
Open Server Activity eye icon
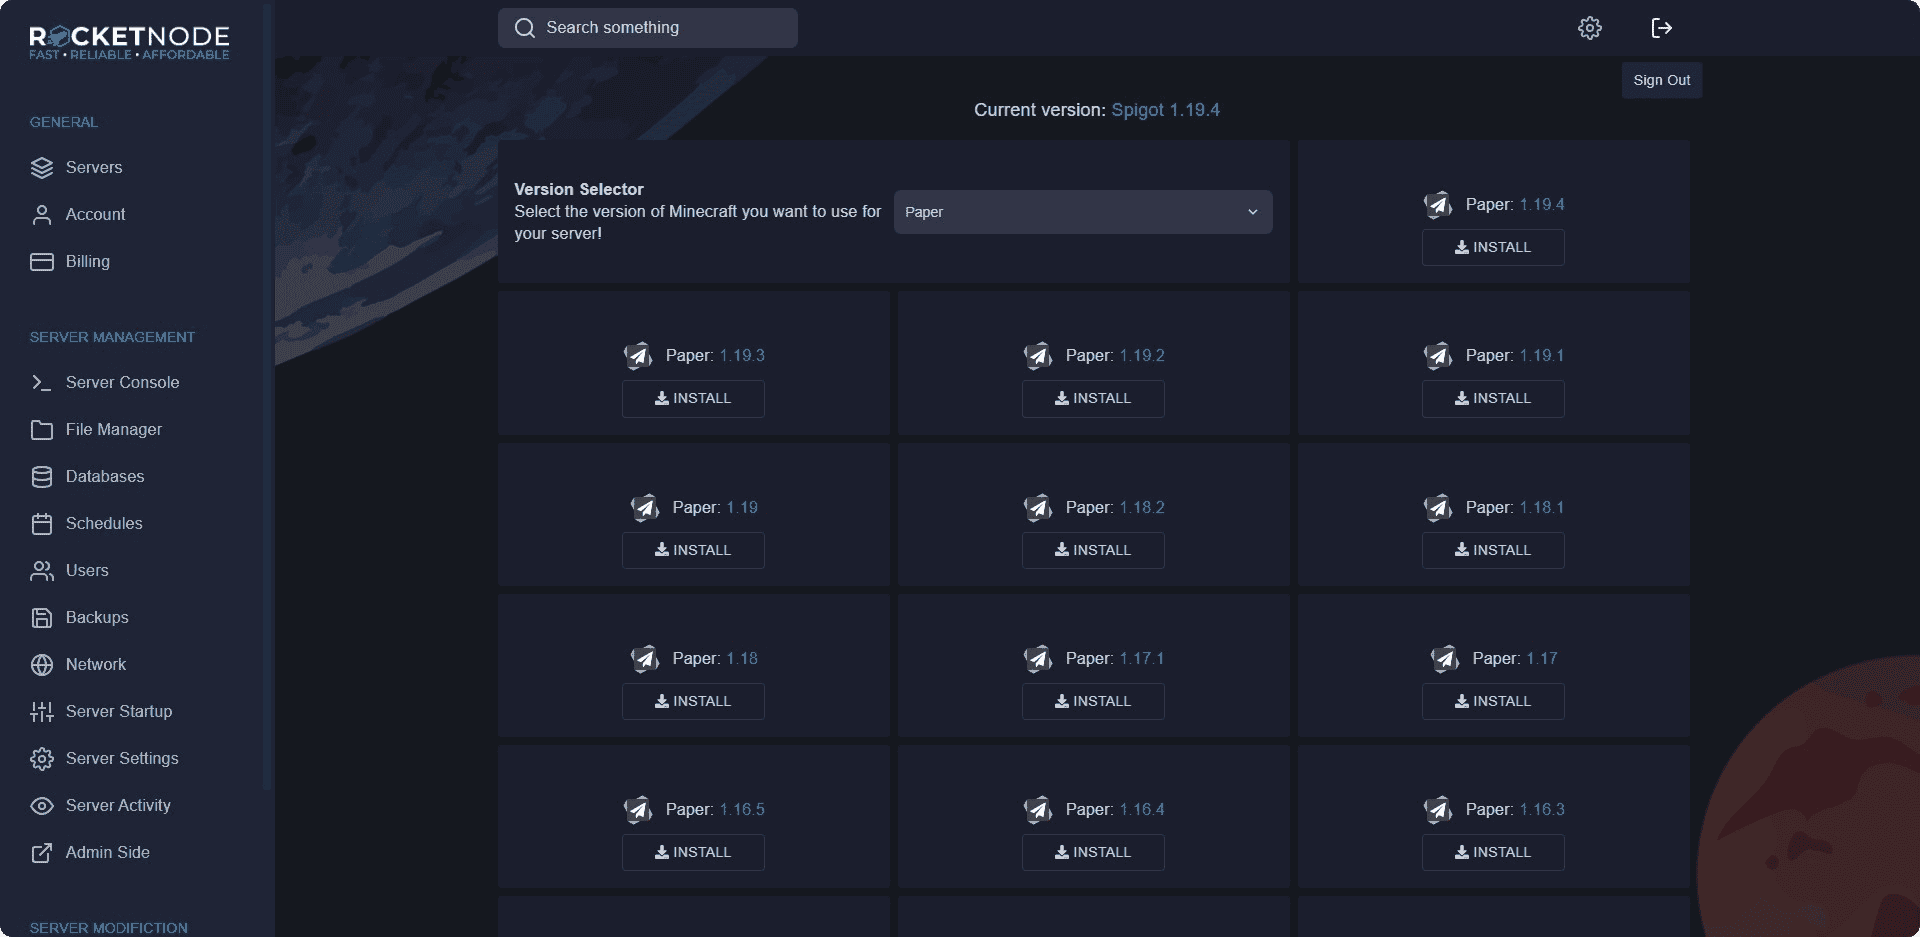click(x=42, y=806)
